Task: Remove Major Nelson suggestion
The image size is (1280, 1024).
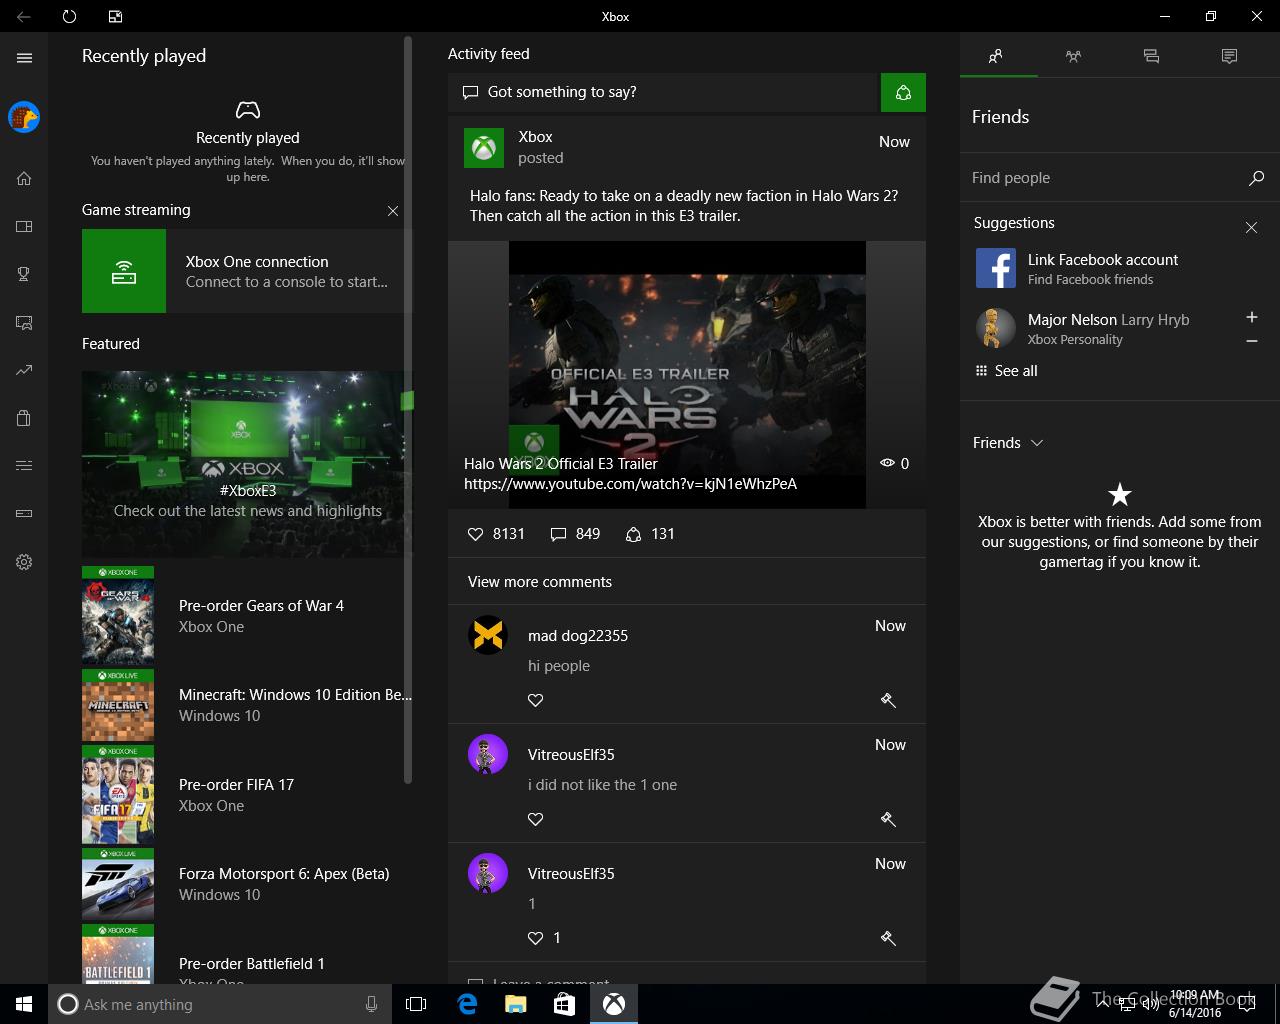Action: [x=1251, y=341]
